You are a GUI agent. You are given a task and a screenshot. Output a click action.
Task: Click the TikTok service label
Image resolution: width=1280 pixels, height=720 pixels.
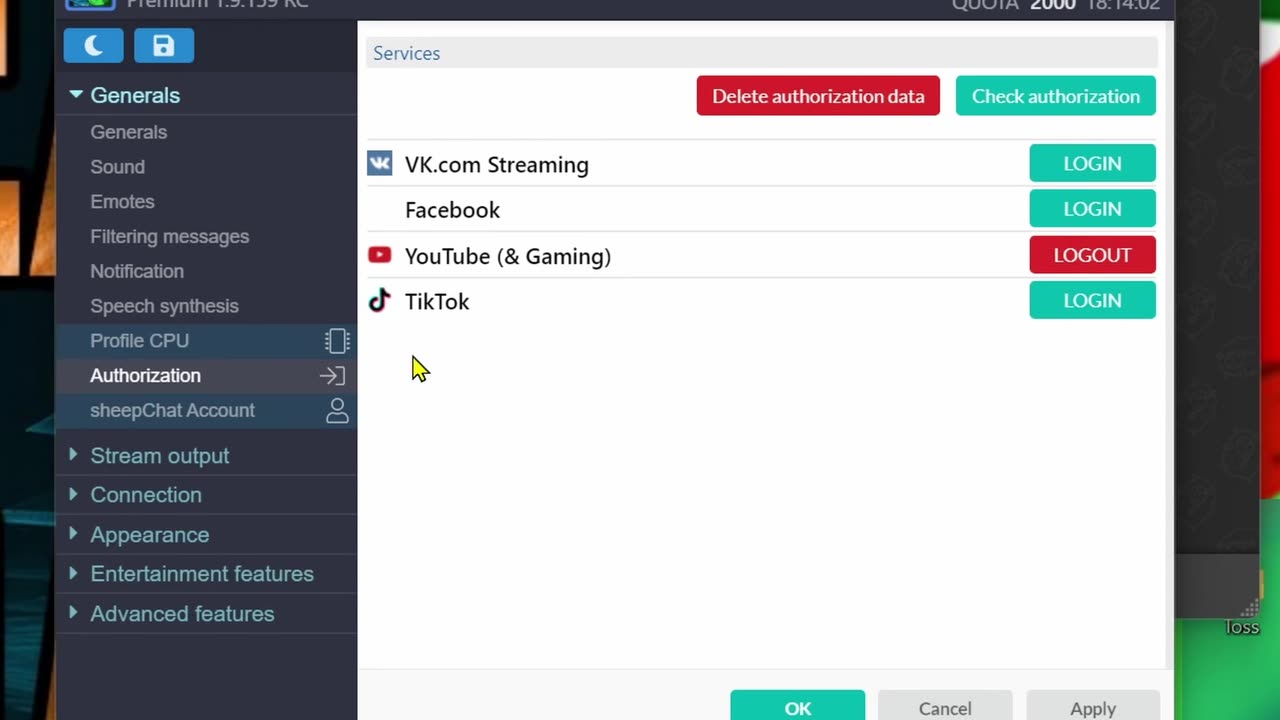point(437,301)
